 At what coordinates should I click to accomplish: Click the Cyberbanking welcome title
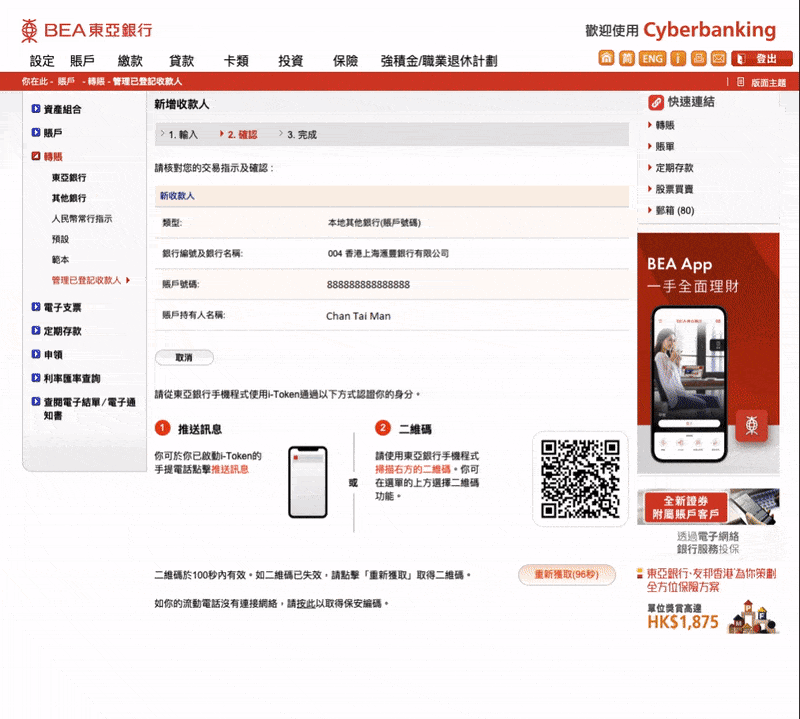coord(710,30)
